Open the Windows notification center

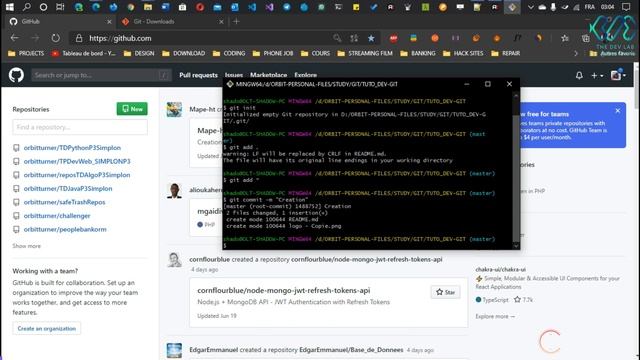click(626, 7)
